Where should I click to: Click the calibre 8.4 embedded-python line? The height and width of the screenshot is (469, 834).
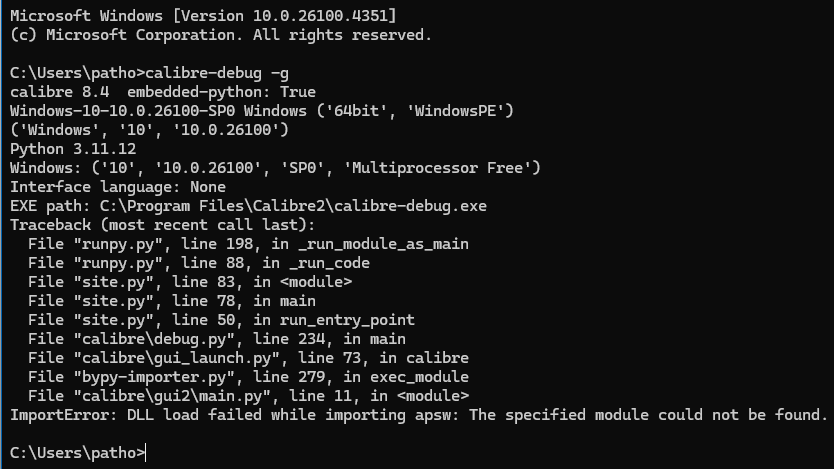(x=162, y=92)
